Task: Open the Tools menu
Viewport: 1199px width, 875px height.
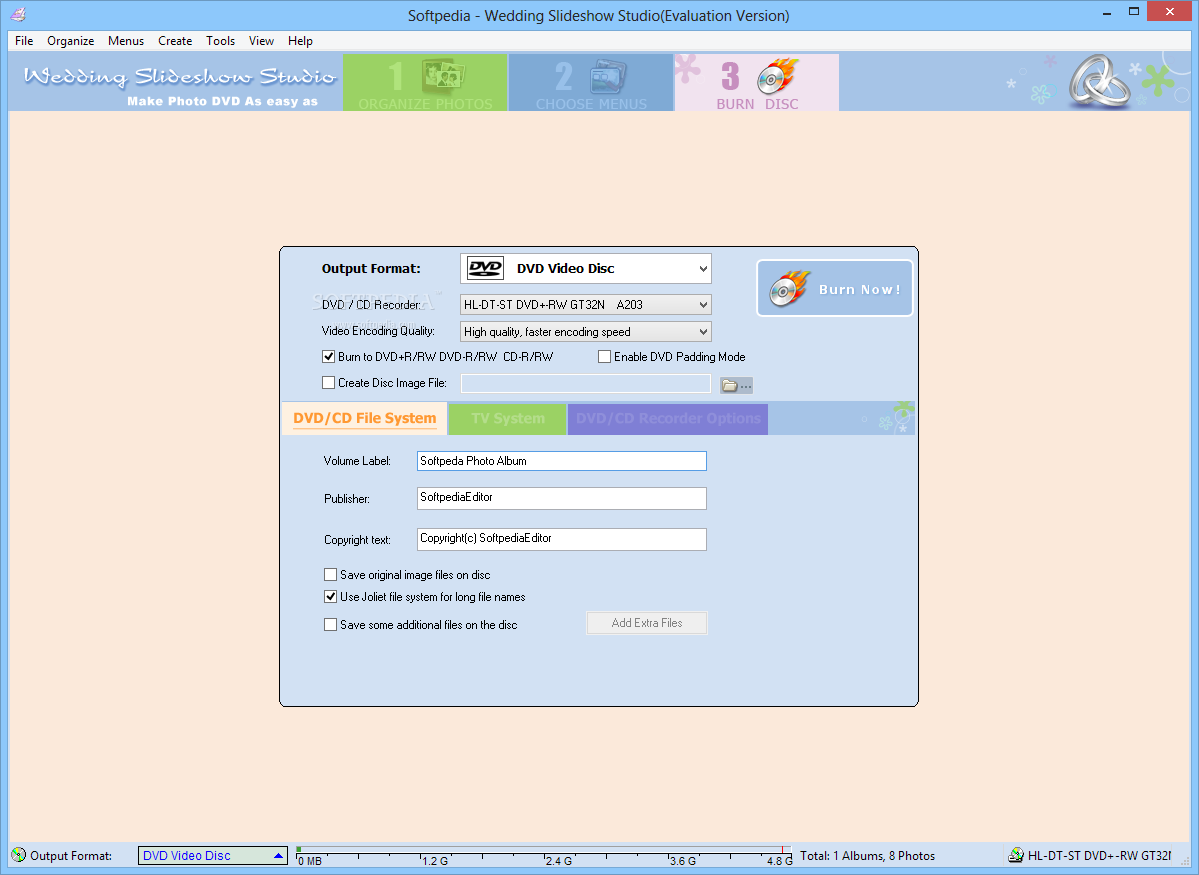Action: 220,41
